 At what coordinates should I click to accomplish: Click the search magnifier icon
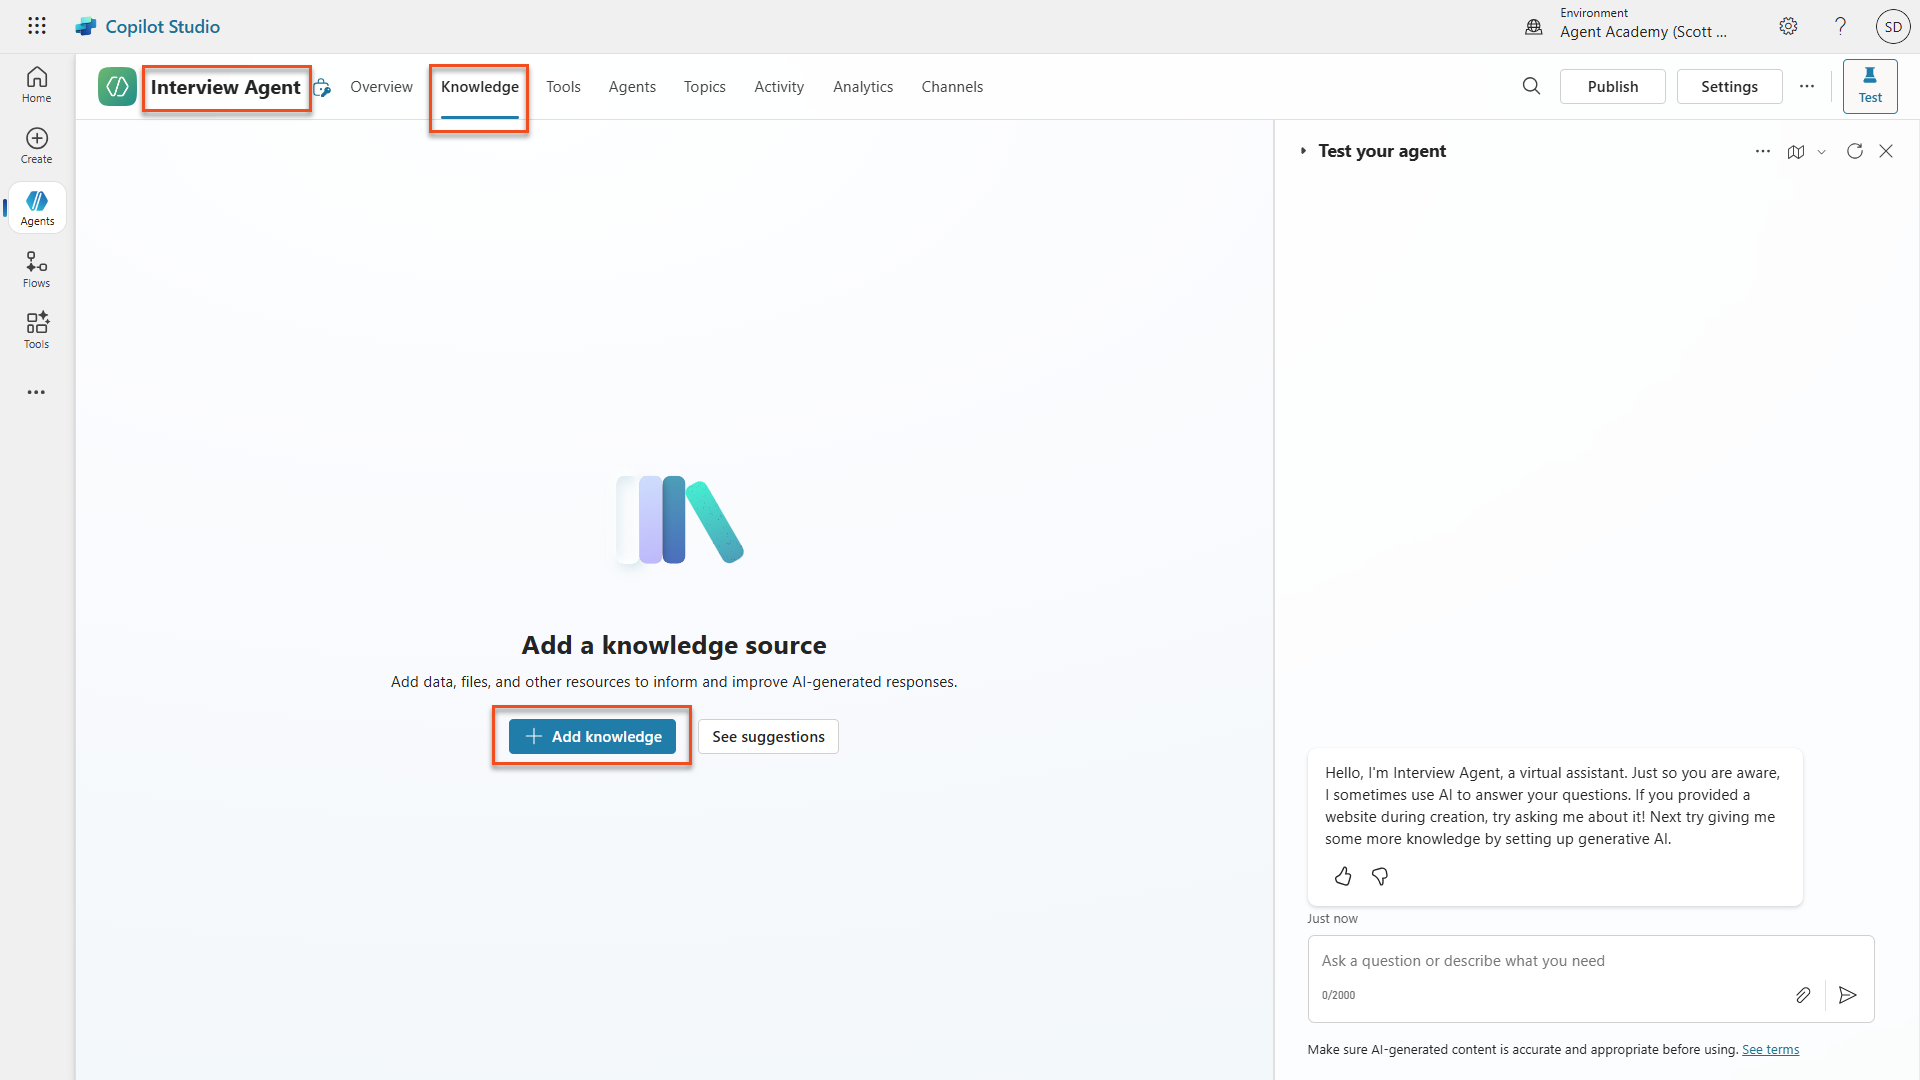(1531, 86)
